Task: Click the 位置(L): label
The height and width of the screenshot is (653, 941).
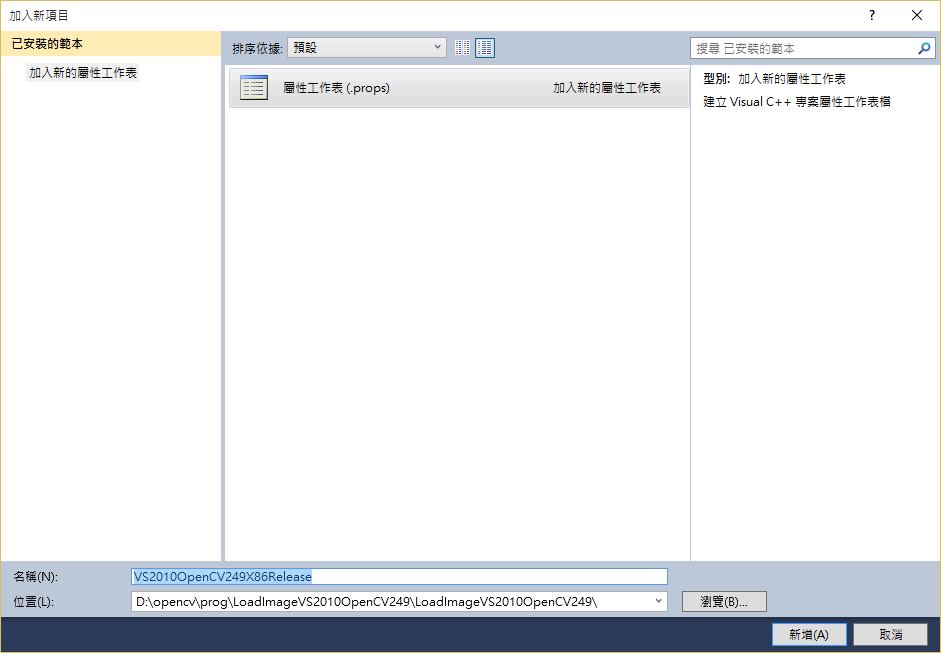Action: [34, 601]
